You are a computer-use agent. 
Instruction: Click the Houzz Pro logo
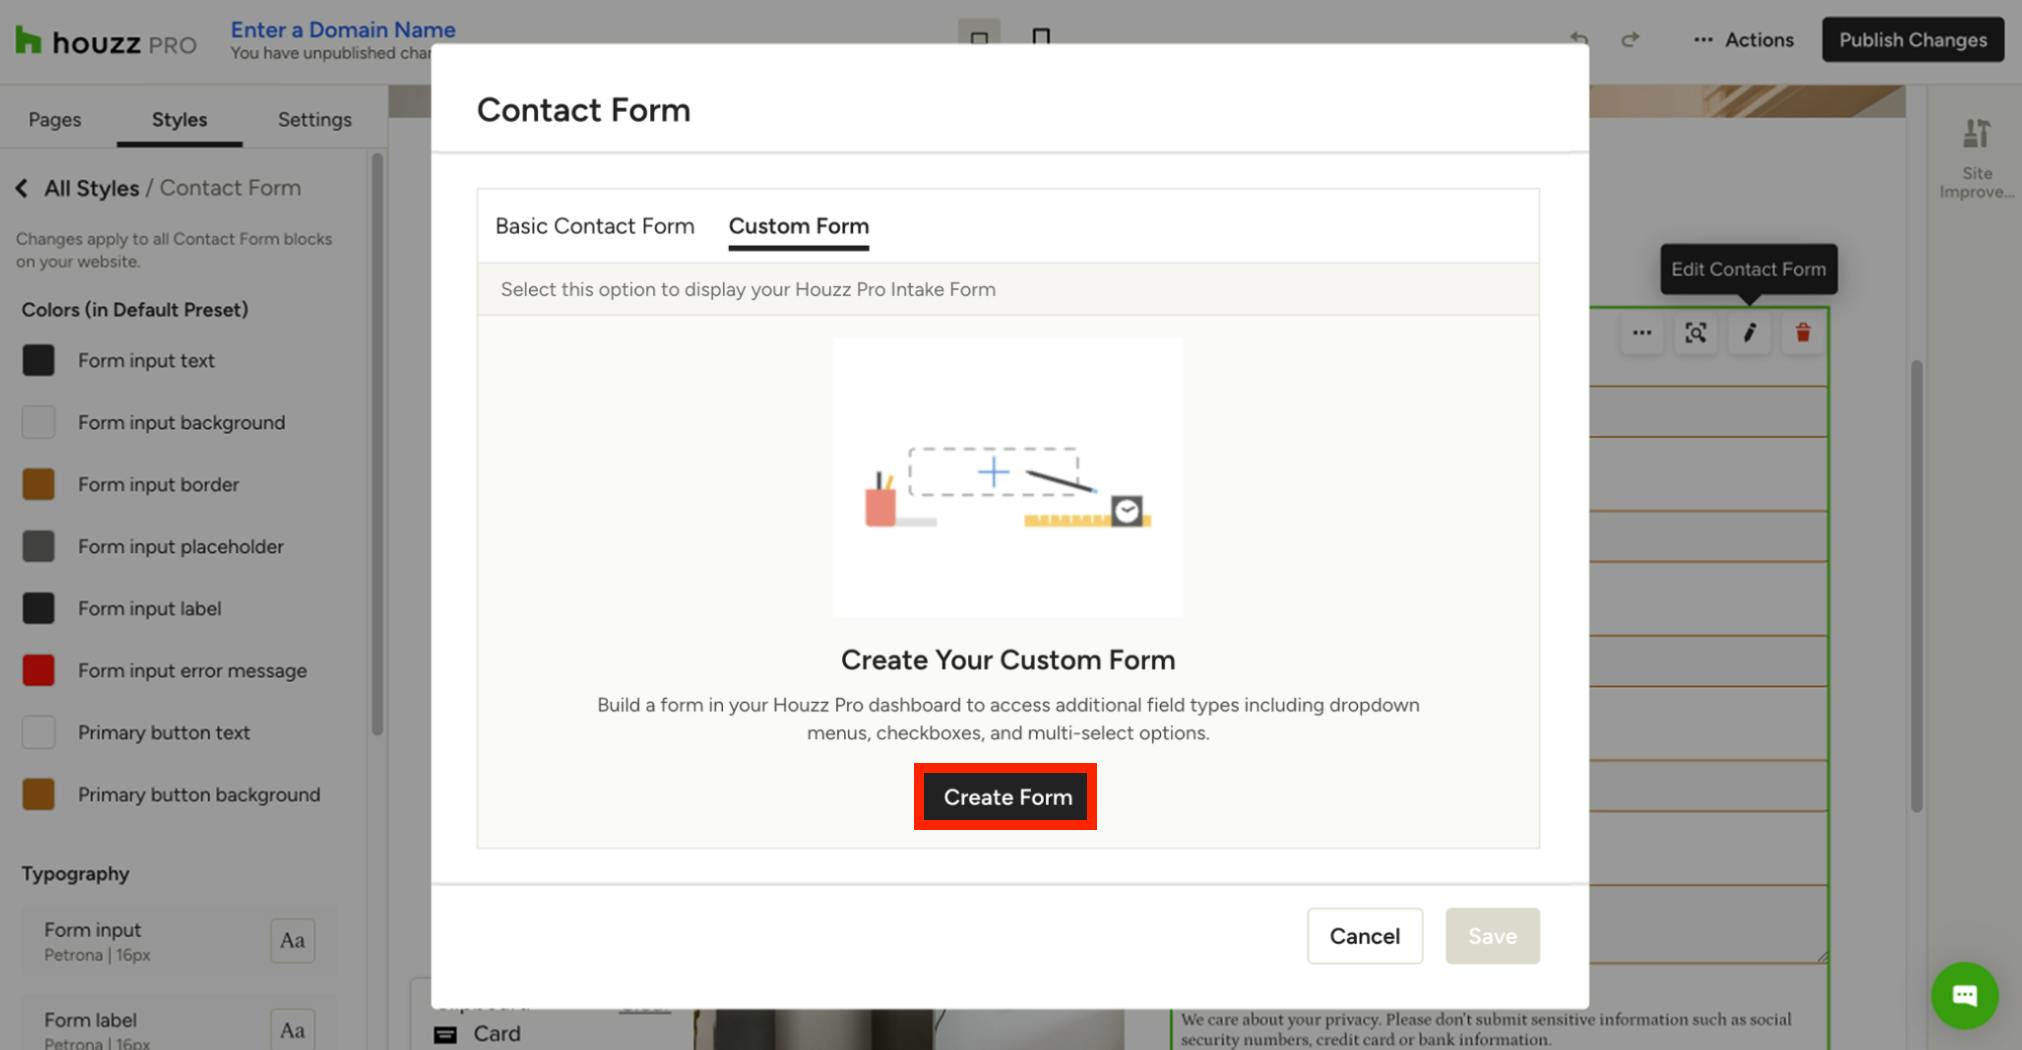coord(106,42)
